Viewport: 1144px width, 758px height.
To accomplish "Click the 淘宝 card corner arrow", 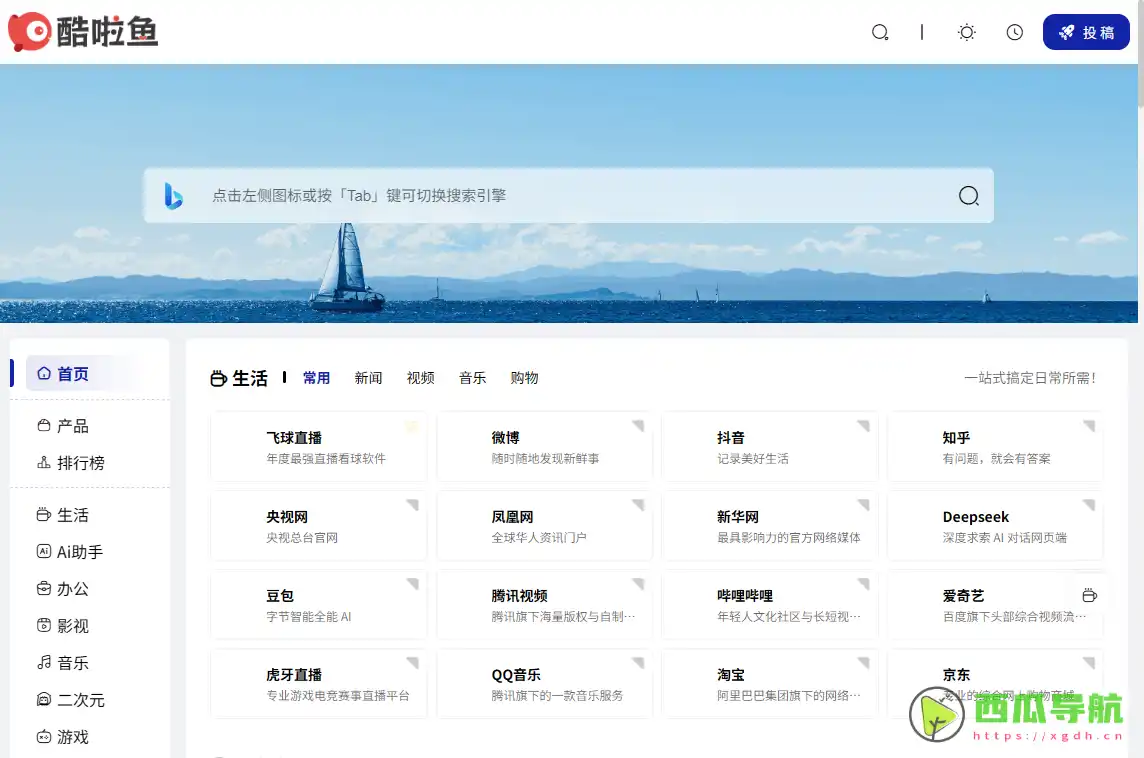I will pyautogui.click(x=865, y=662).
